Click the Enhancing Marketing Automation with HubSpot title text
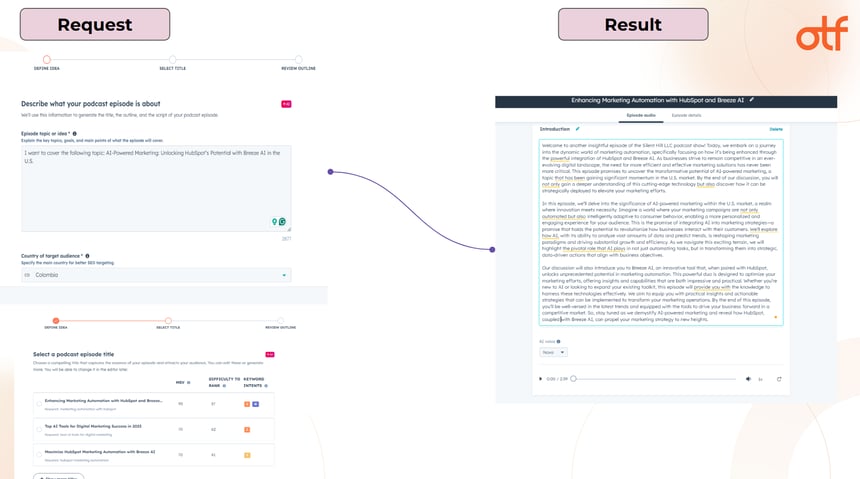 pos(103,401)
